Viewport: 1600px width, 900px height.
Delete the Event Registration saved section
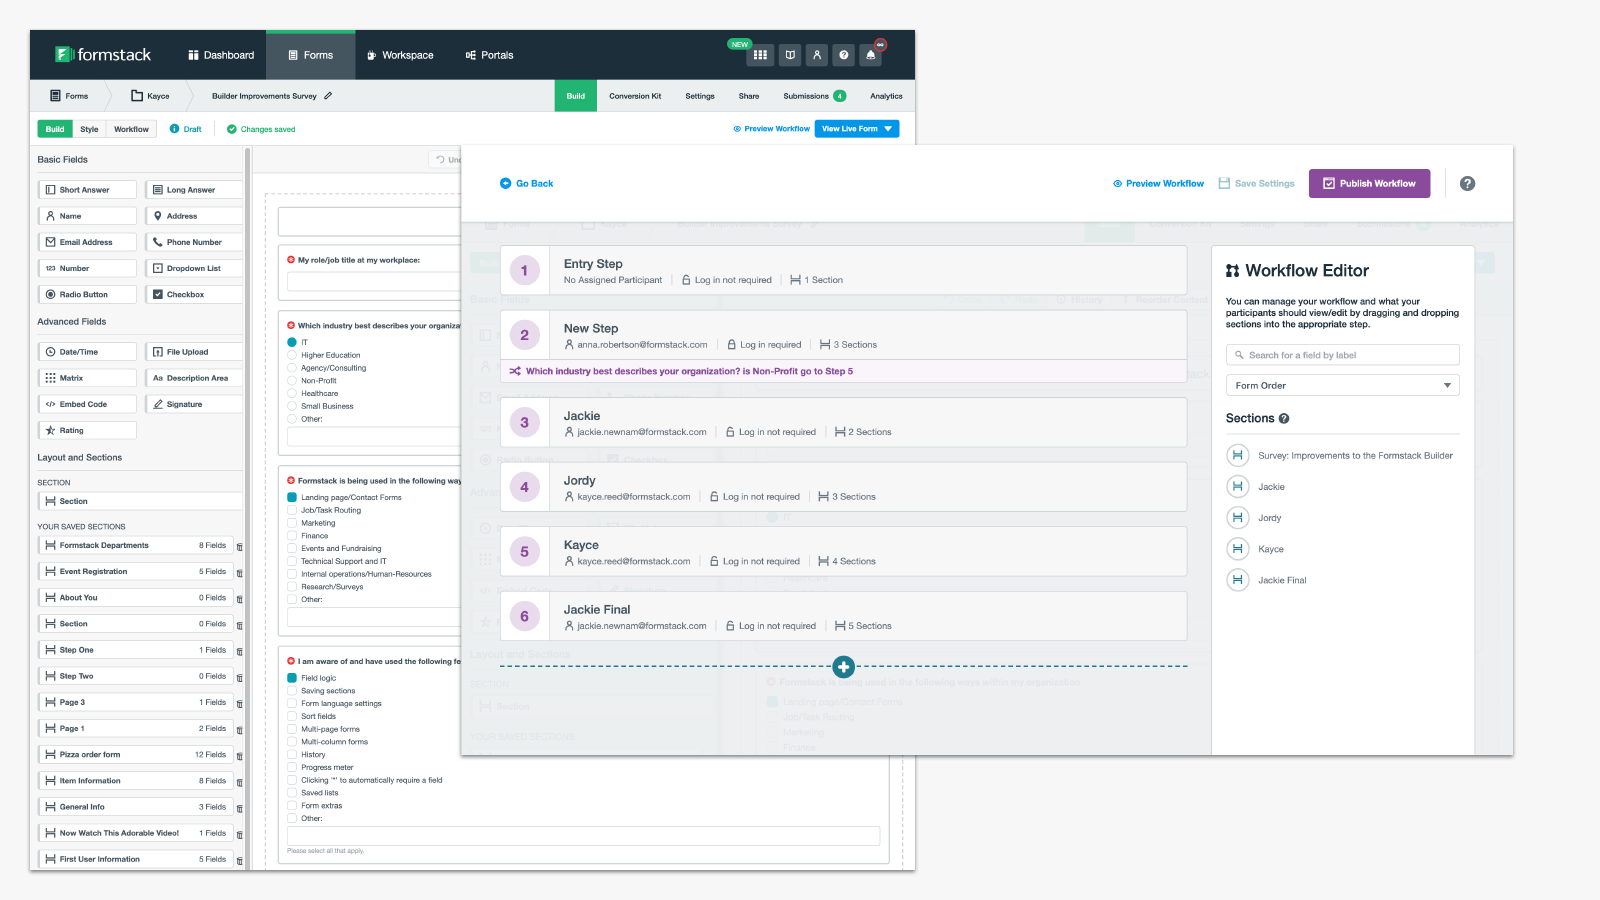[x=239, y=572]
